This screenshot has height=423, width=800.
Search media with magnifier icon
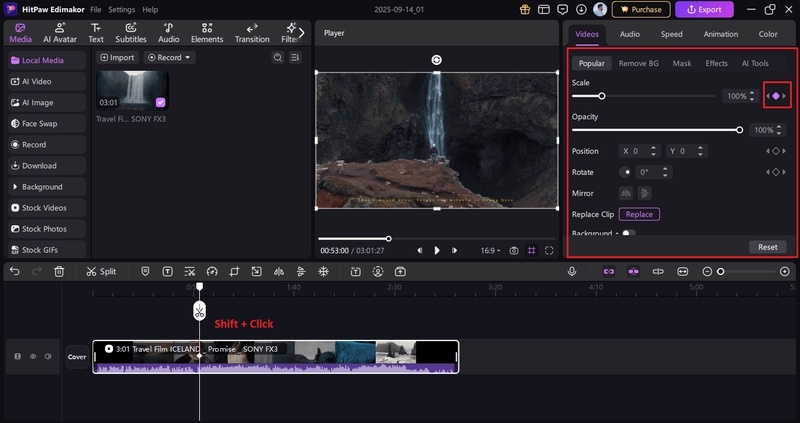click(x=278, y=58)
